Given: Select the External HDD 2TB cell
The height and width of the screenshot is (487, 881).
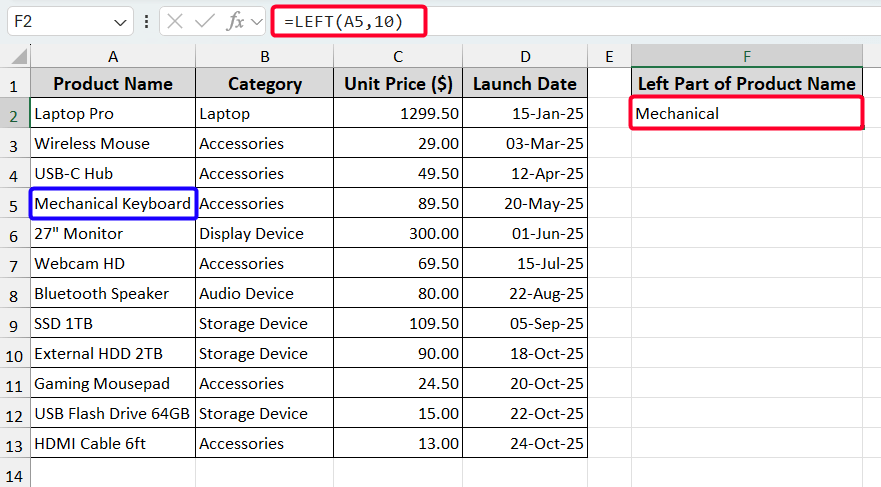Looking at the screenshot, I should pyautogui.click(x=113, y=353).
